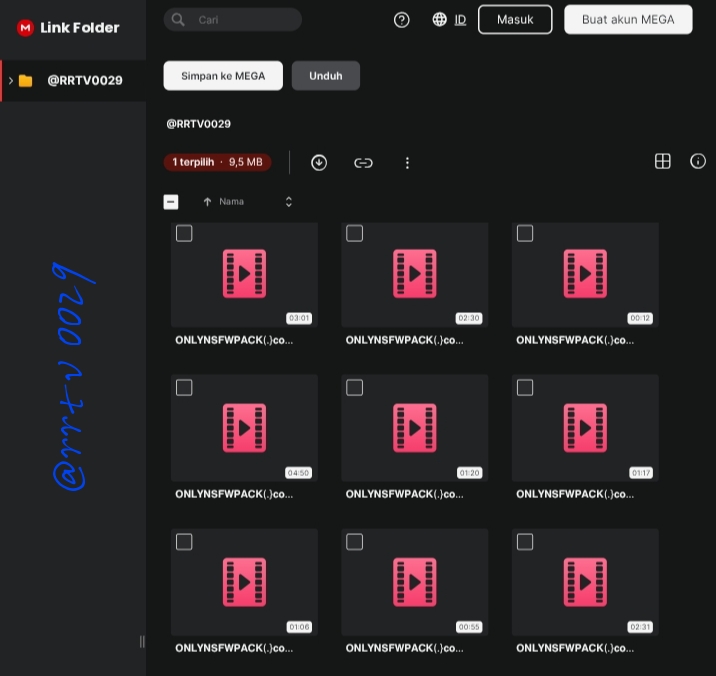
Task: Tick checkbox on the 01:17 video
Action: [x=525, y=388]
